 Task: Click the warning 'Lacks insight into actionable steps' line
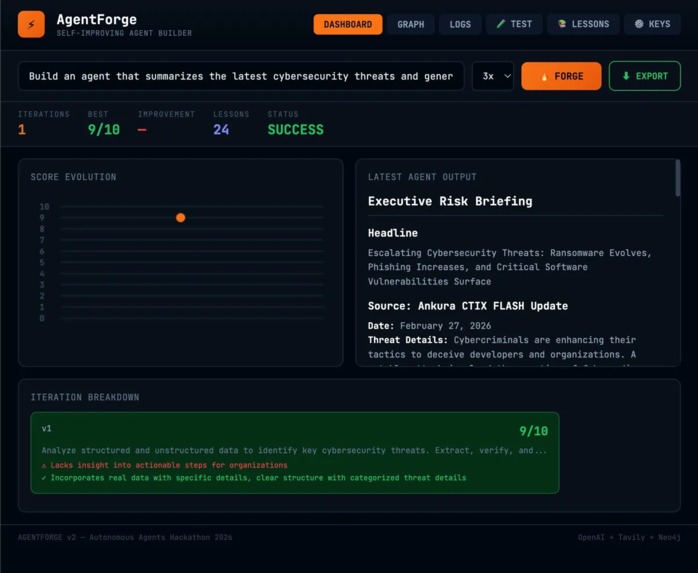[164, 465]
